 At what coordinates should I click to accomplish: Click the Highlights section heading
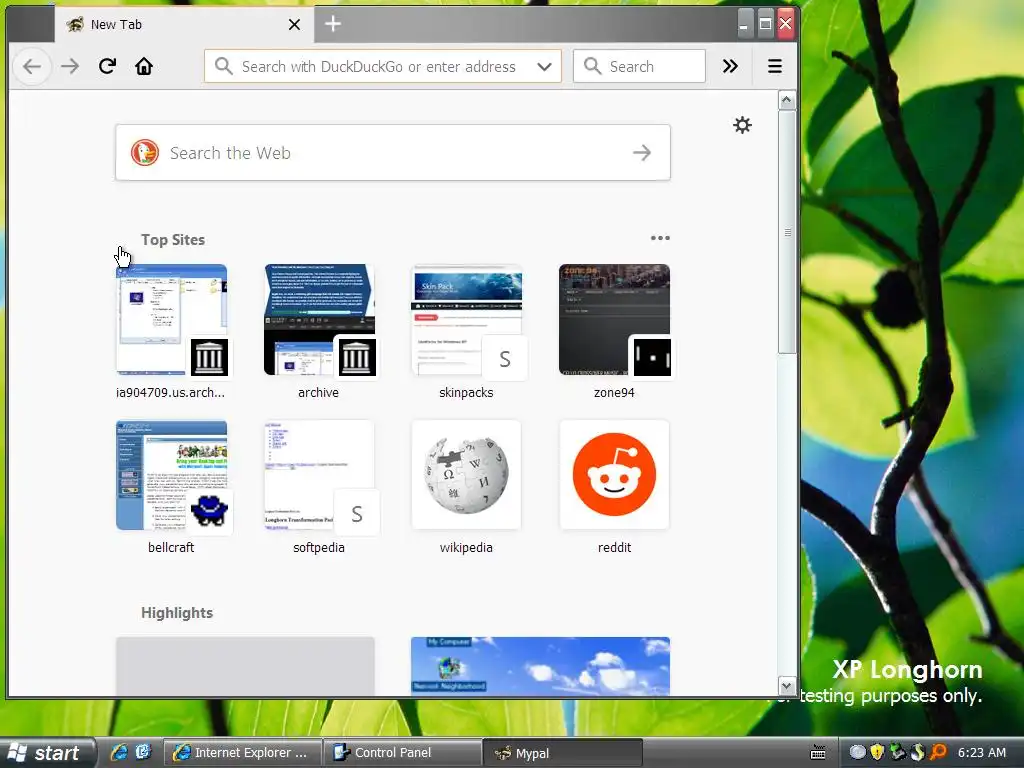click(x=177, y=613)
